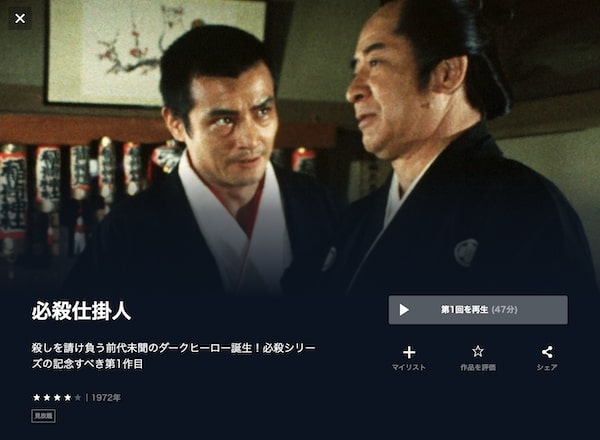The image size is (600, 440).
Task: Click the share nodes icon
Action: (547, 352)
